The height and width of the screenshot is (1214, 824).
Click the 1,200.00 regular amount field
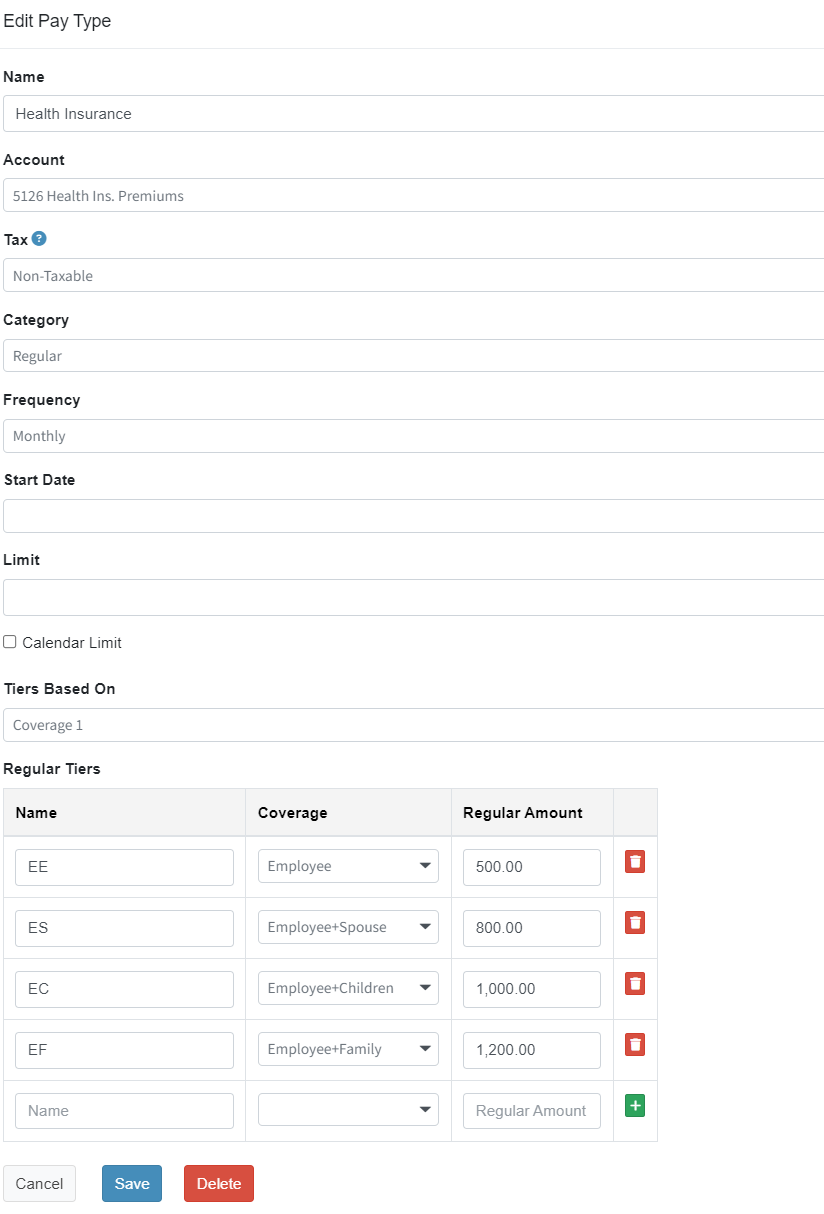coord(532,1050)
